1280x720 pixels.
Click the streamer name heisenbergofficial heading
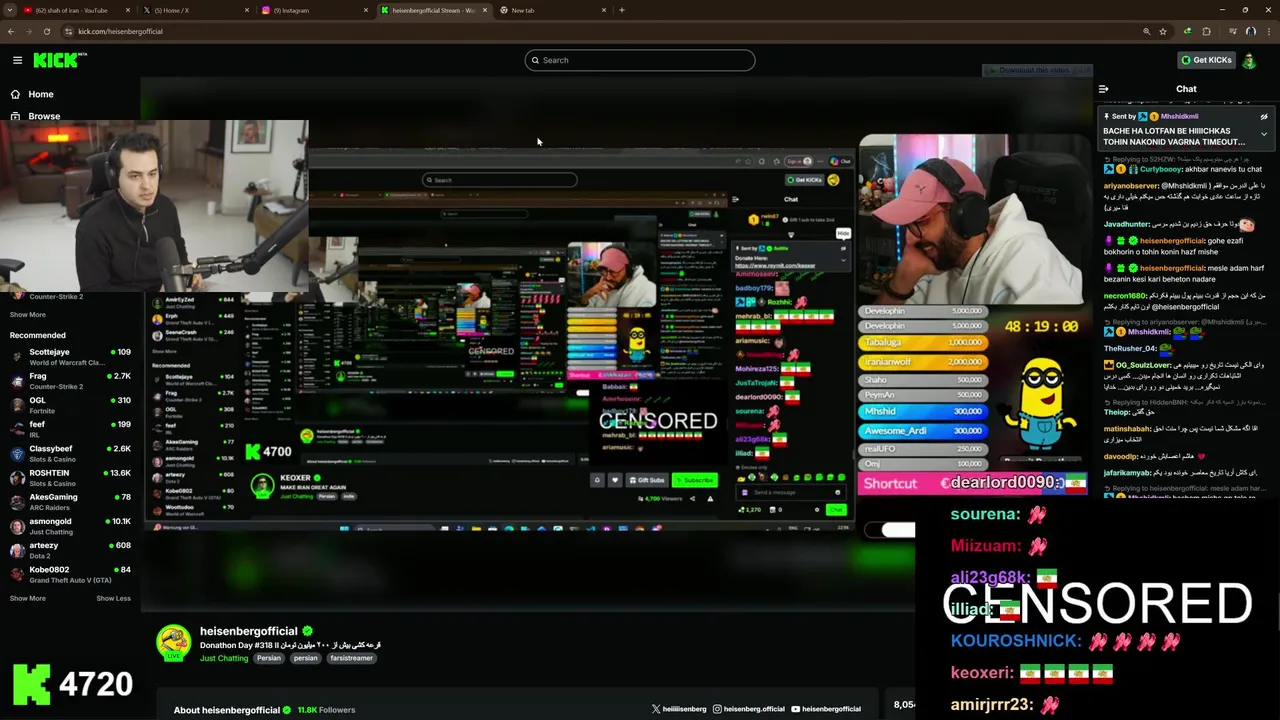[x=249, y=631]
